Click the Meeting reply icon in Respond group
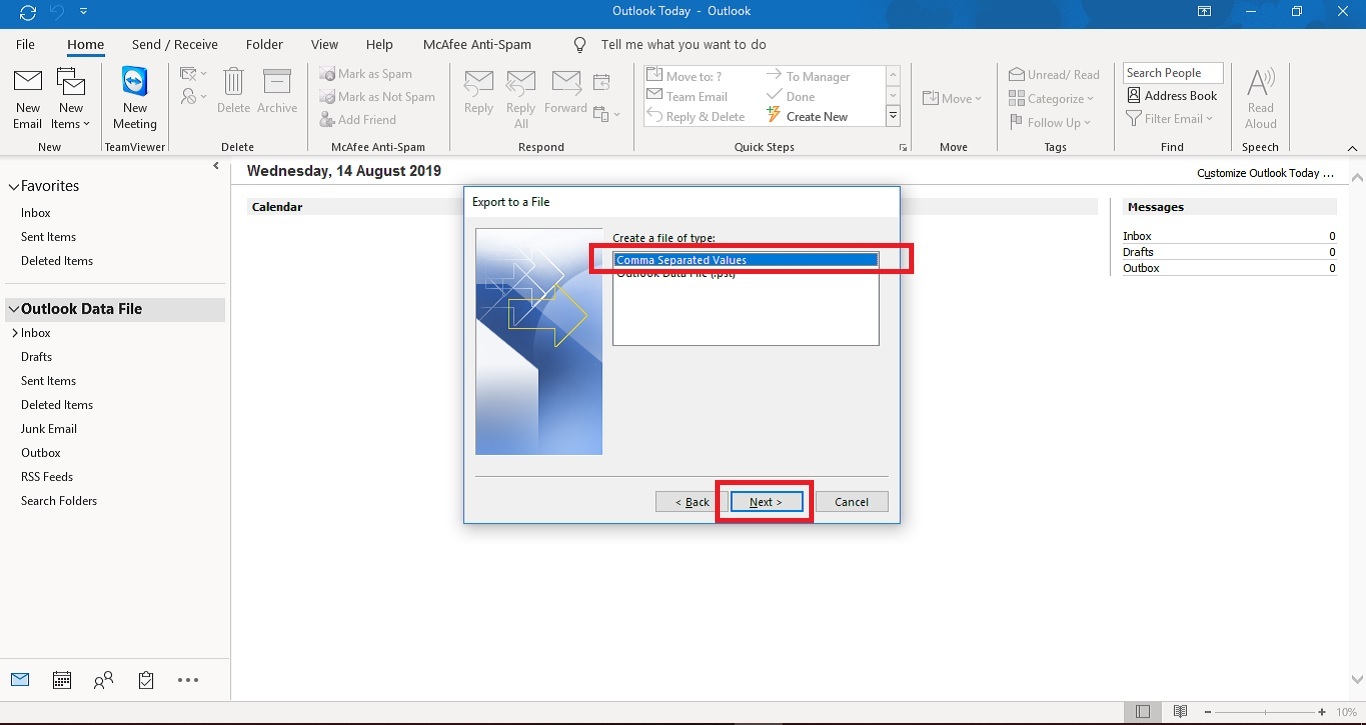Screen dimensions: 1366x725 pos(602,82)
